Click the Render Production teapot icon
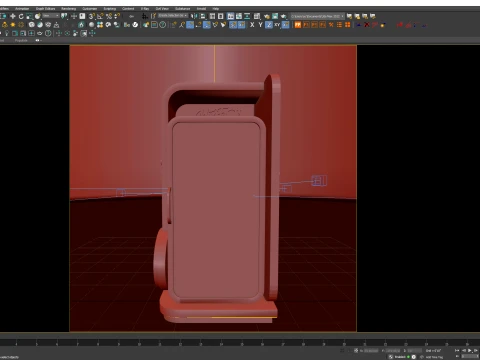 click(x=283, y=16)
